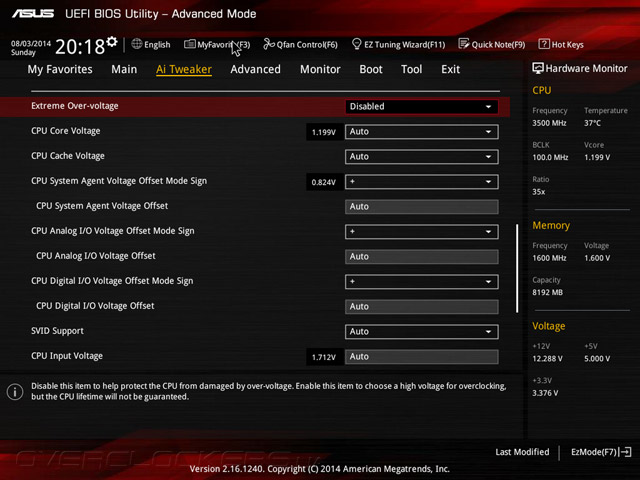Click the 08/03/2014 date text
Screen dimensions: 640x480
point(31,43)
